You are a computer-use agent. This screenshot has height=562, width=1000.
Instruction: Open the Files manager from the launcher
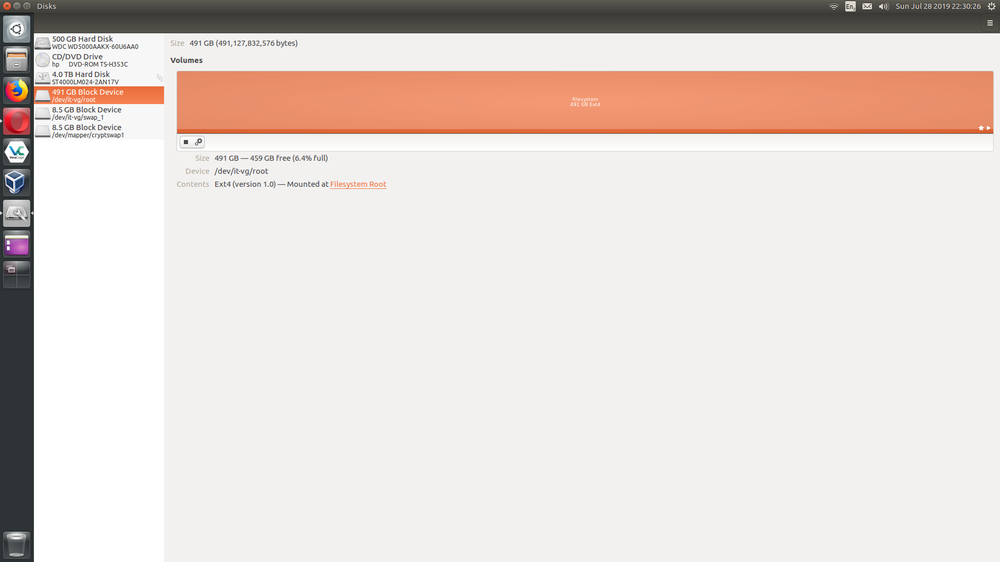tap(17, 60)
